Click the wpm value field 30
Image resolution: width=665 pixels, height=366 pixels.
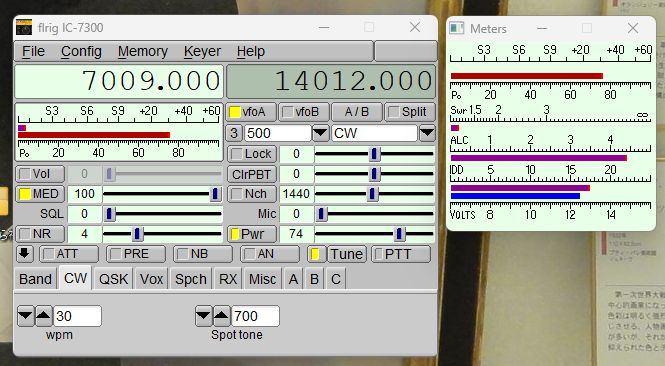(x=78, y=316)
